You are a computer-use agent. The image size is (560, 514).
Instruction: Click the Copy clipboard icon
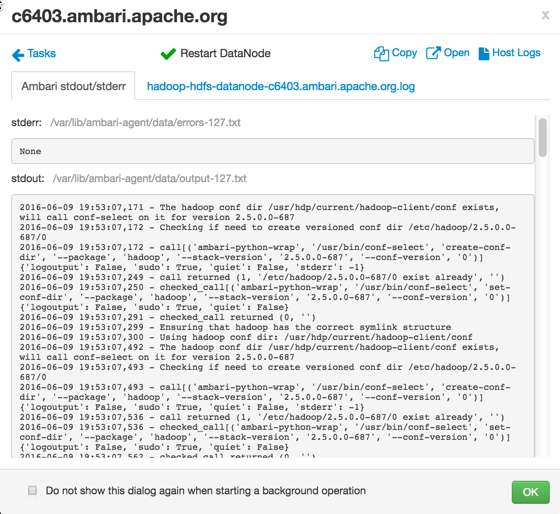(381, 54)
